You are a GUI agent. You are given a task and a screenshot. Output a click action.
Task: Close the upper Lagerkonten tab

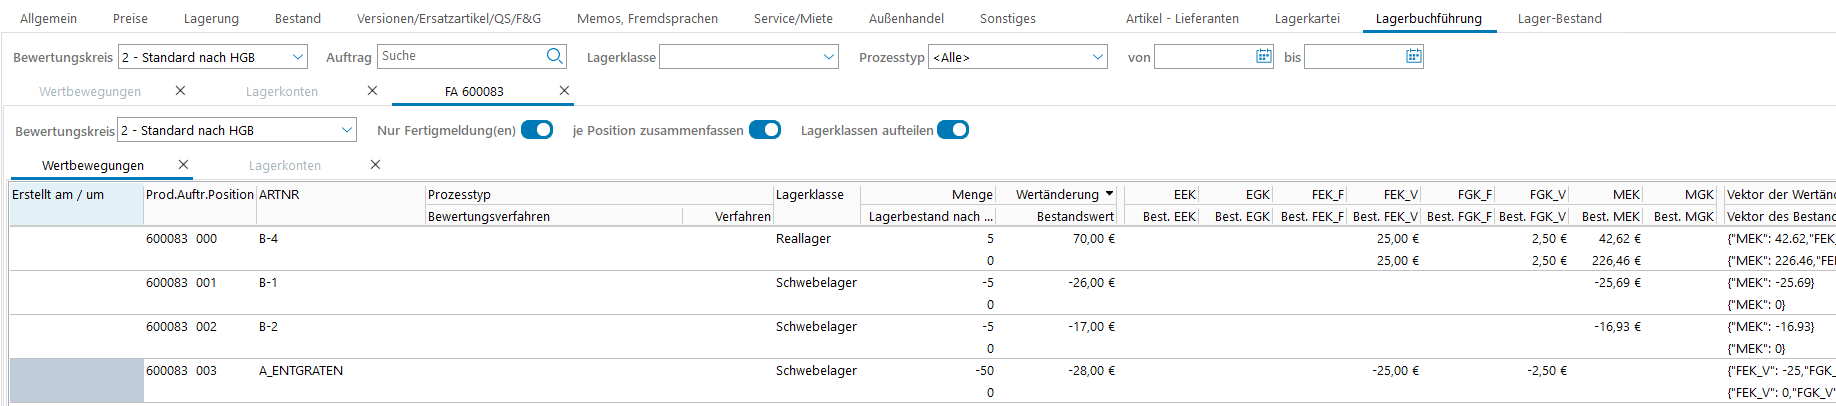coord(372,91)
